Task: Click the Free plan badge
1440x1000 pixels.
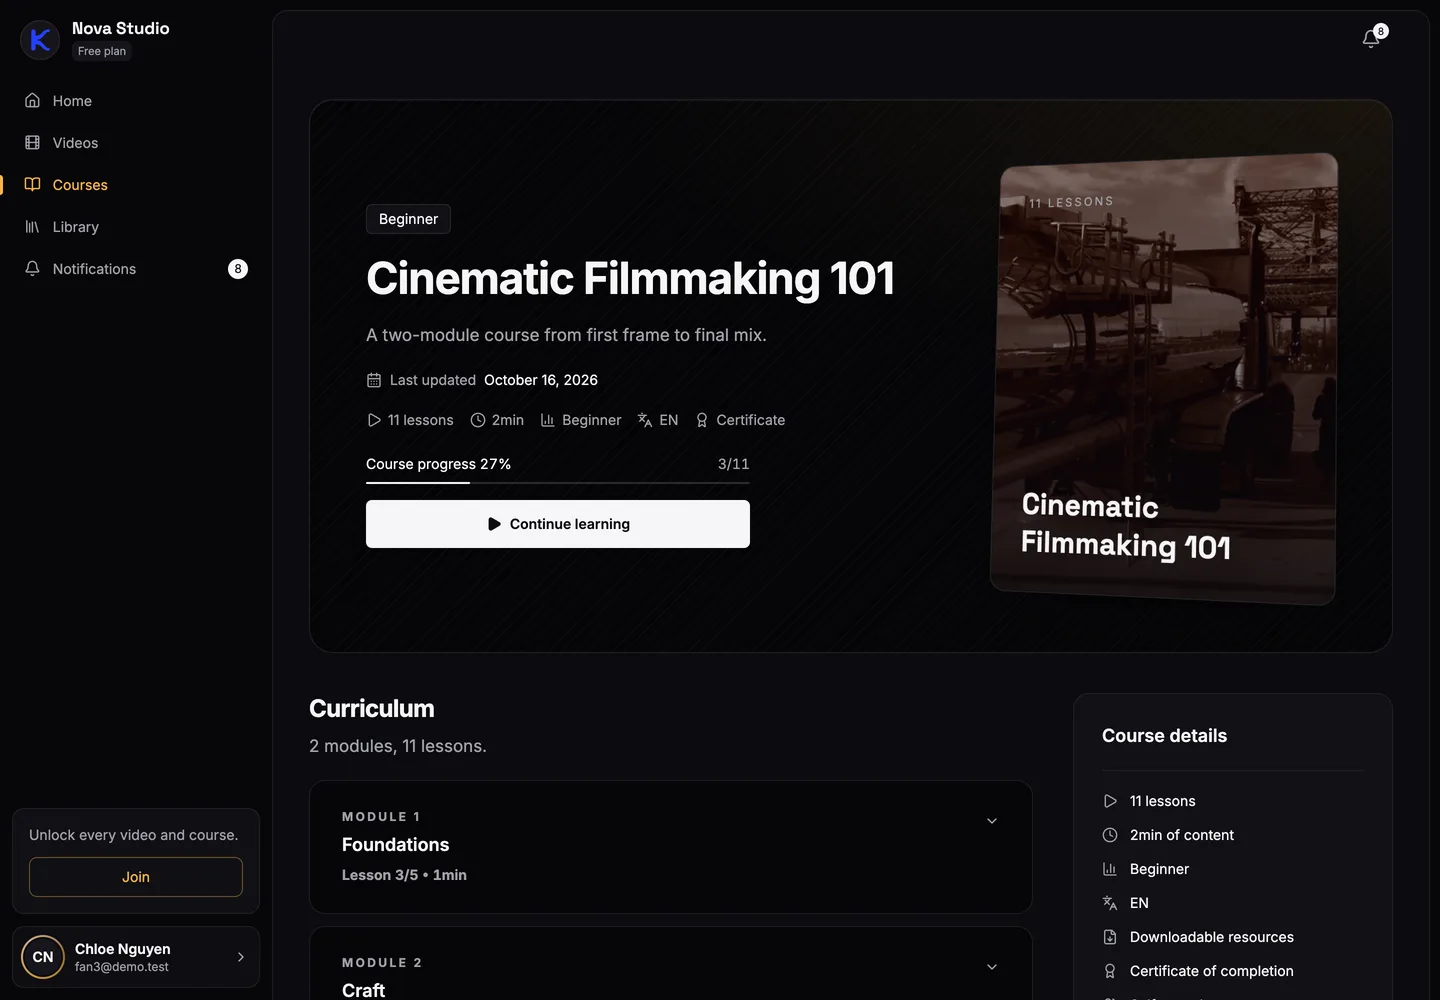Action: (x=102, y=51)
